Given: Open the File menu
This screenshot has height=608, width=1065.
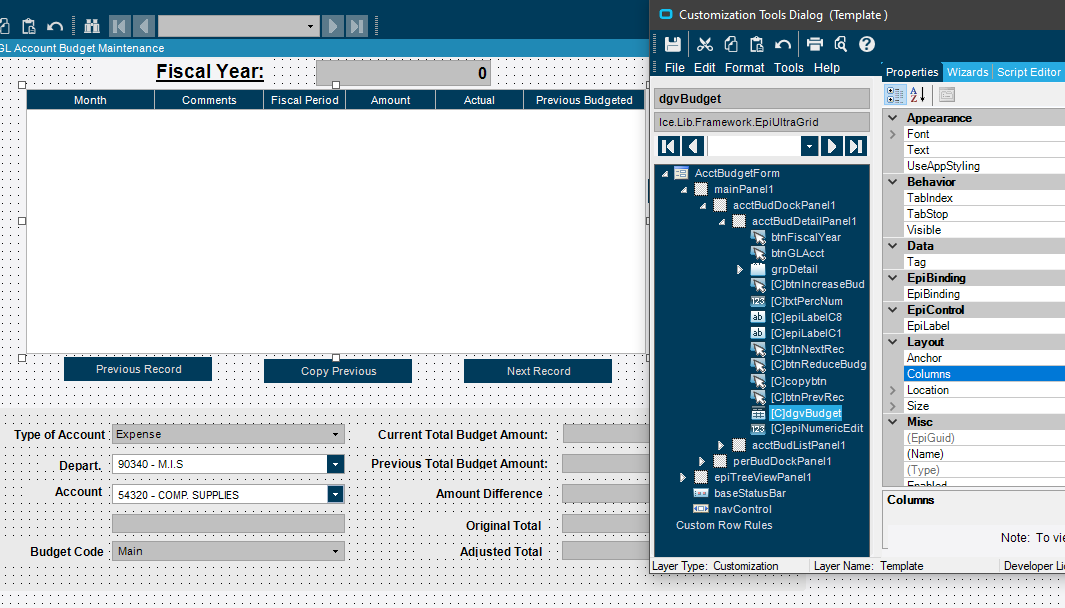Looking at the screenshot, I should tap(674, 67).
